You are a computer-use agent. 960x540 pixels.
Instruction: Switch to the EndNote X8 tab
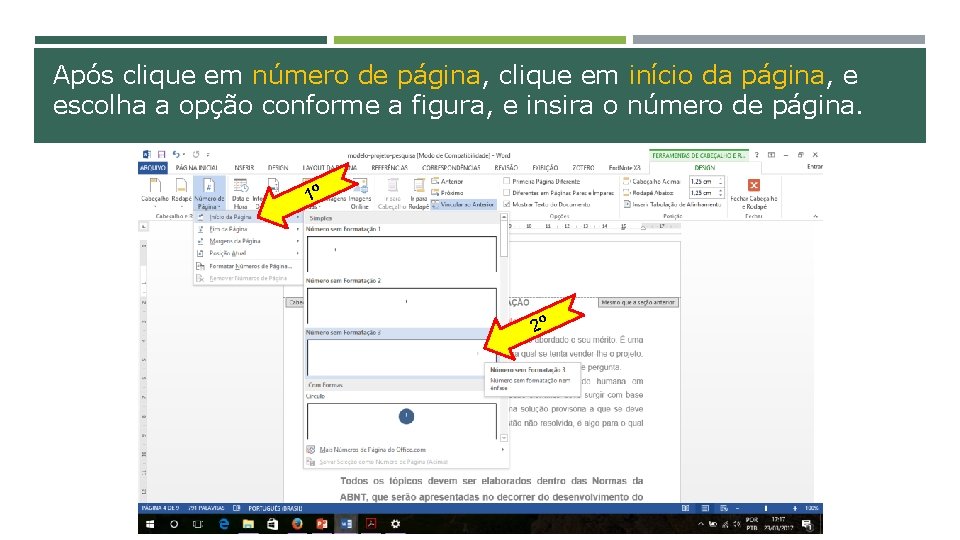(624, 168)
